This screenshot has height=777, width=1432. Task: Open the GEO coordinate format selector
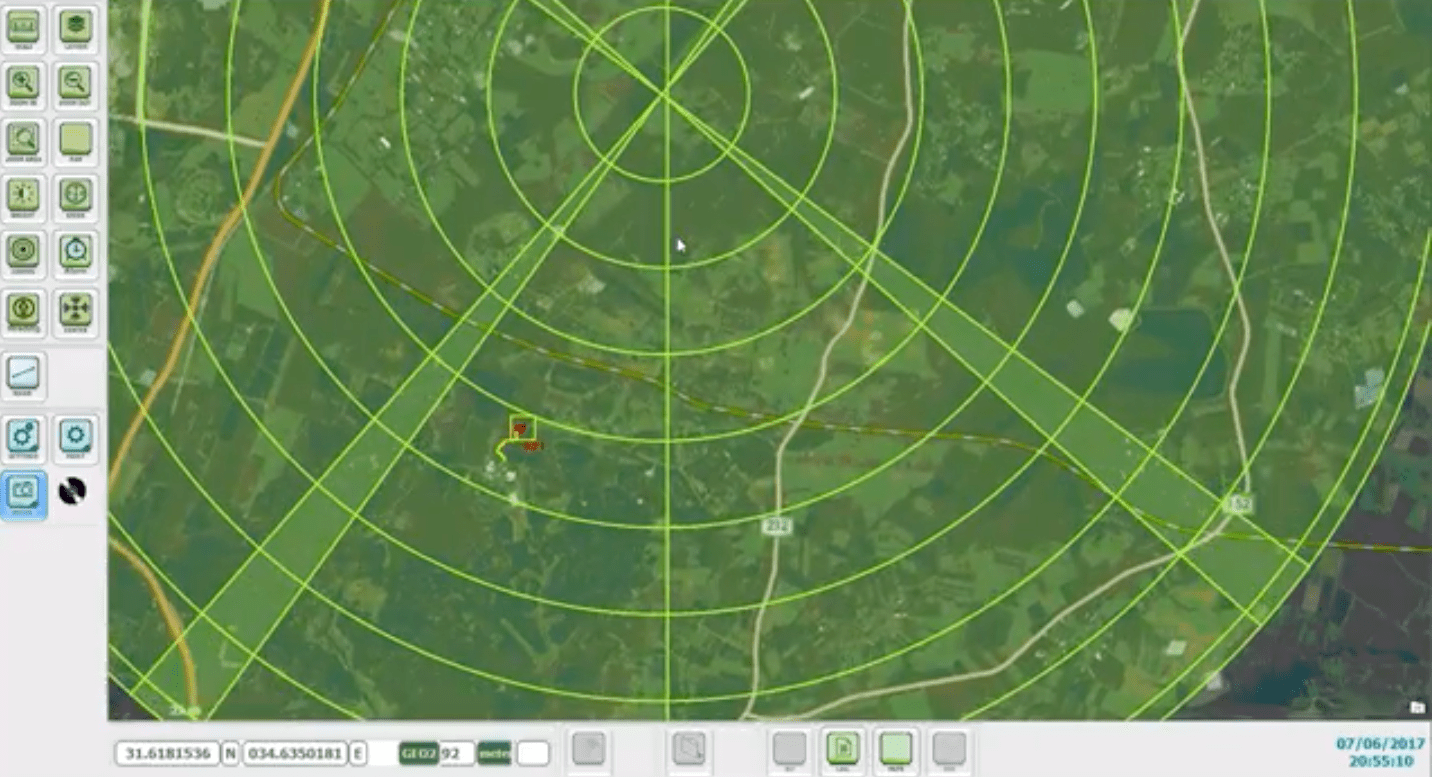(x=418, y=753)
